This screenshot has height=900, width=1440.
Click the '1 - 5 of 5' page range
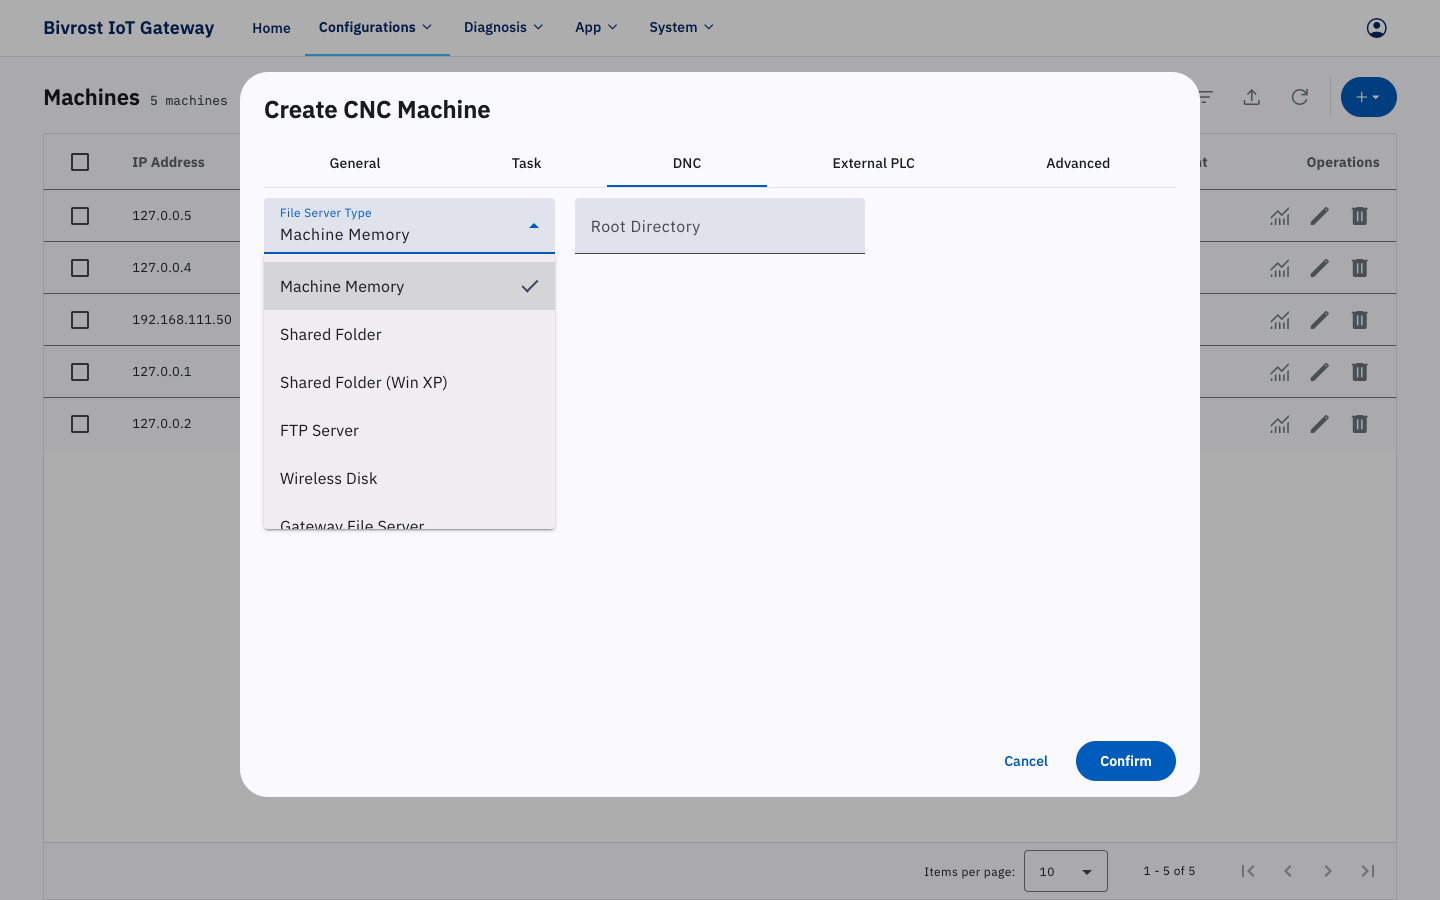1169,871
